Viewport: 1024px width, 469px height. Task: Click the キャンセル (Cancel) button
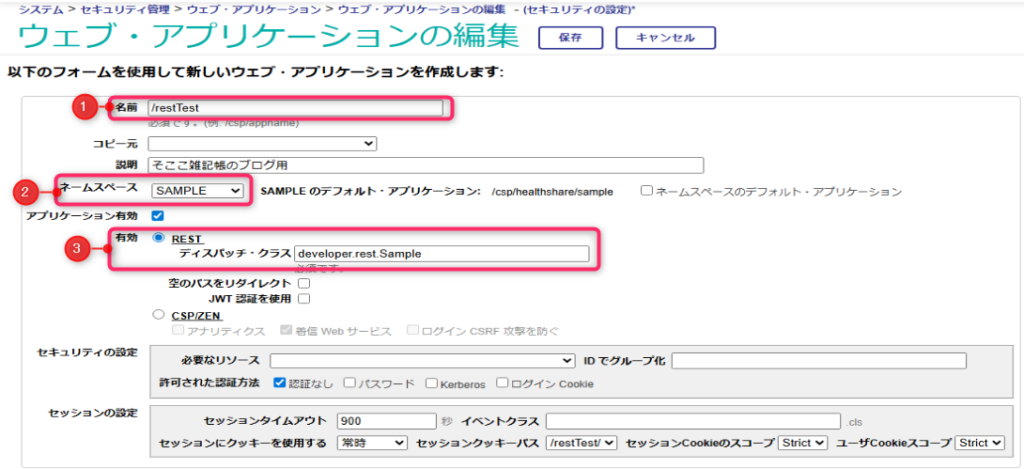tap(665, 38)
